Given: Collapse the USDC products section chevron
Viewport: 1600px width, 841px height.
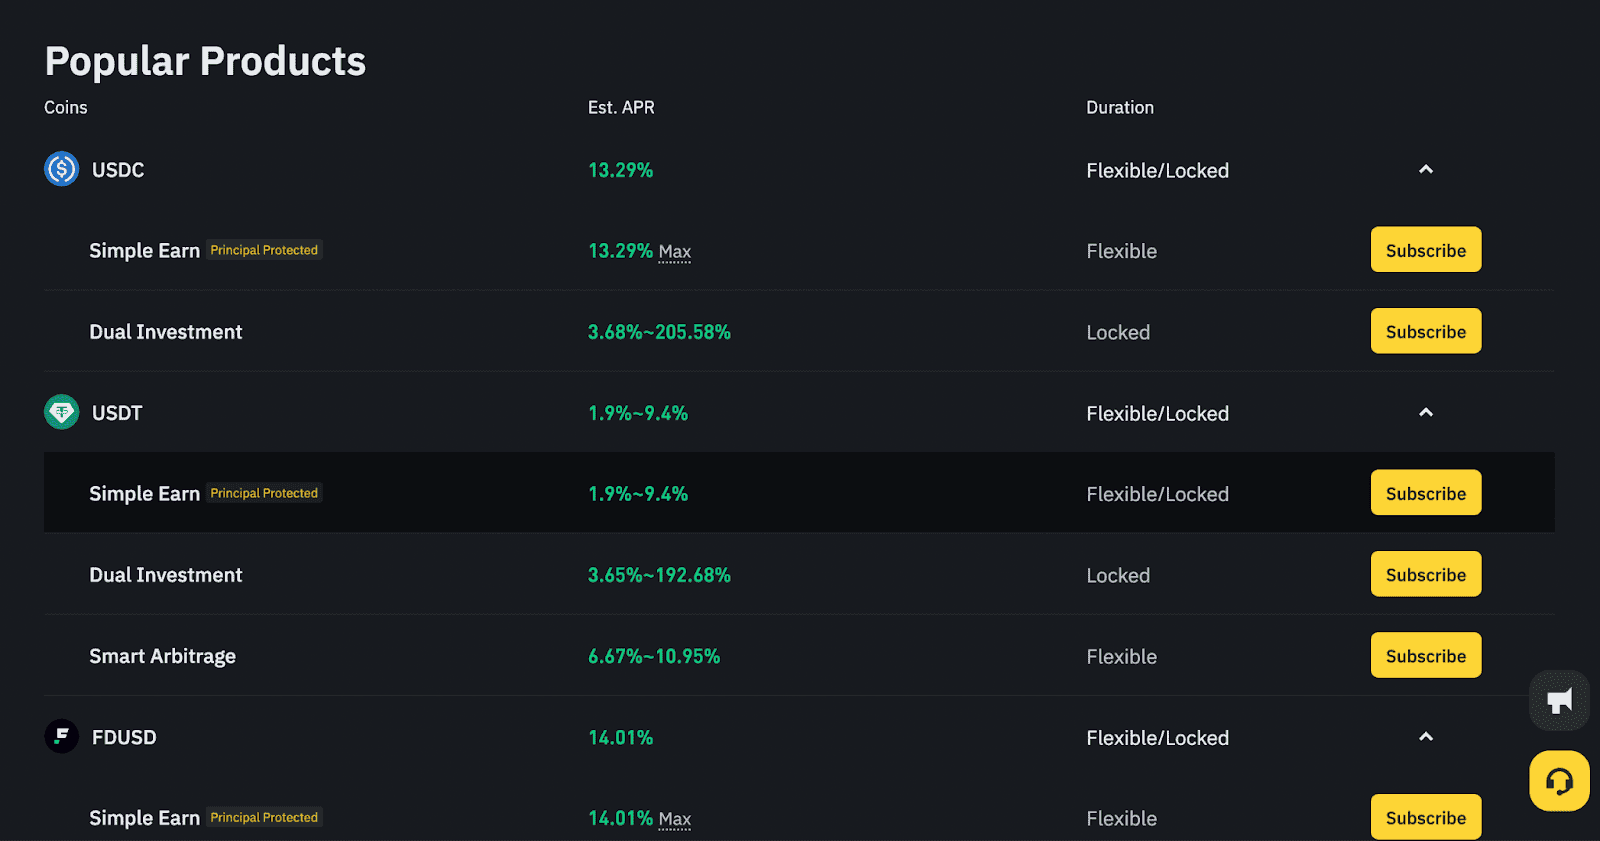Looking at the screenshot, I should pyautogui.click(x=1426, y=169).
